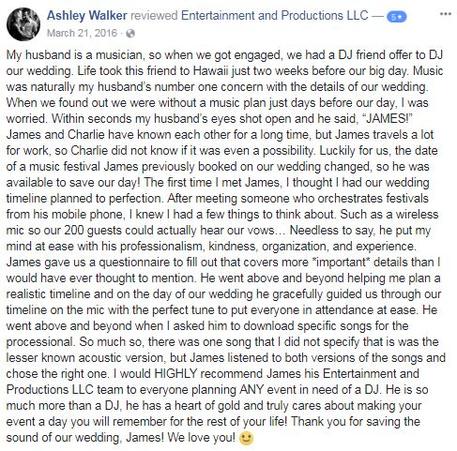Click the word "processional." in the review
The width and height of the screenshot is (457, 451).
(x=40, y=342)
